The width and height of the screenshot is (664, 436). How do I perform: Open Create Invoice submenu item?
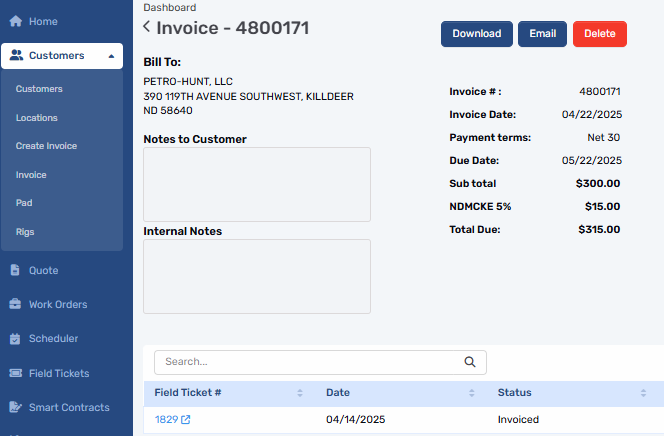[46, 146]
